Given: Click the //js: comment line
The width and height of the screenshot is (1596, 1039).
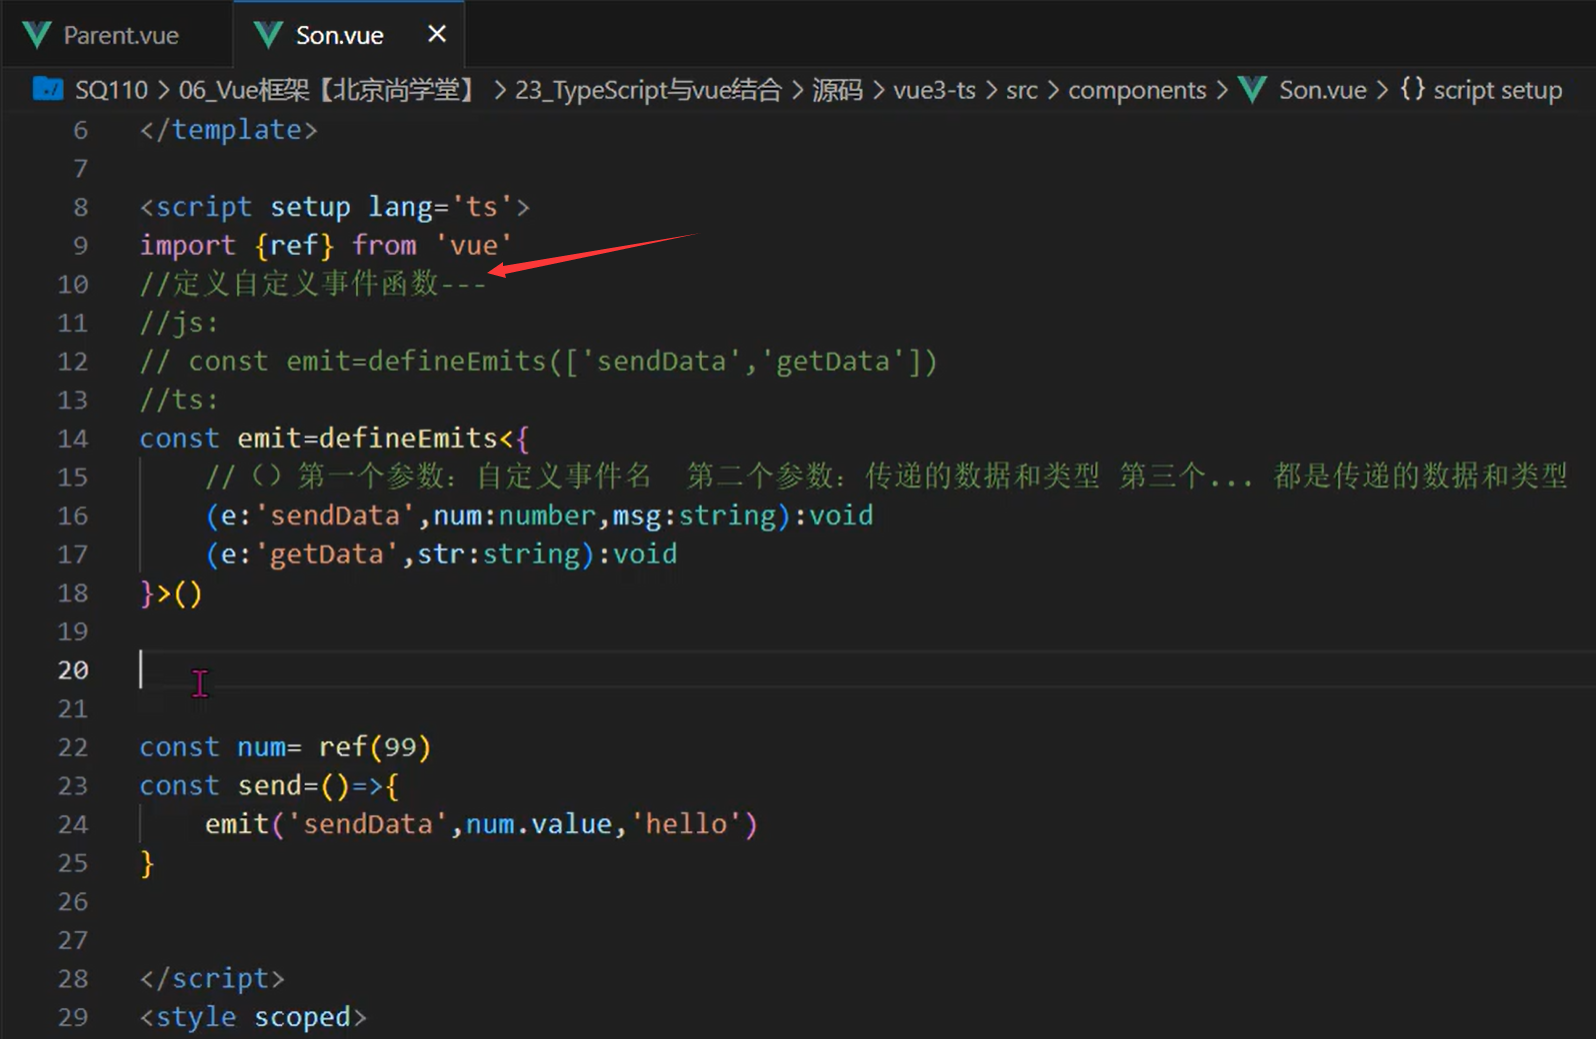Looking at the screenshot, I should [178, 323].
